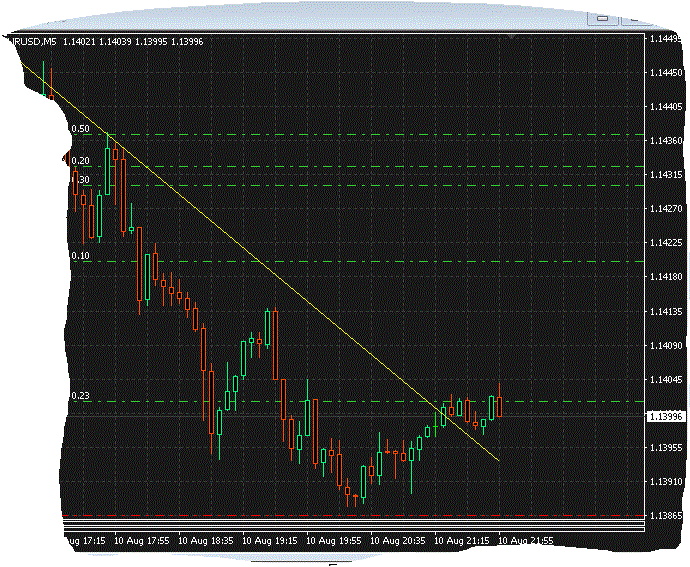Click the 0.20 level label
The width and height of the screenshot is (690, 567).
(x=81, y=160)
